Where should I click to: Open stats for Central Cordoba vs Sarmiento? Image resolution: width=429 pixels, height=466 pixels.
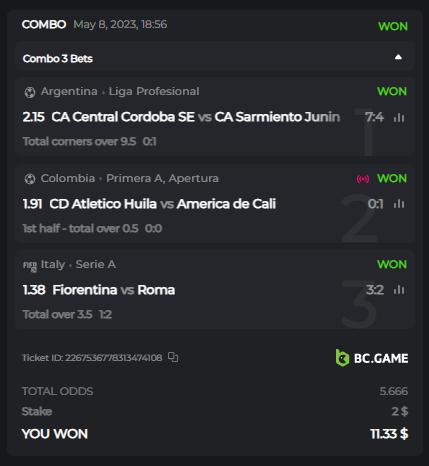399,117
